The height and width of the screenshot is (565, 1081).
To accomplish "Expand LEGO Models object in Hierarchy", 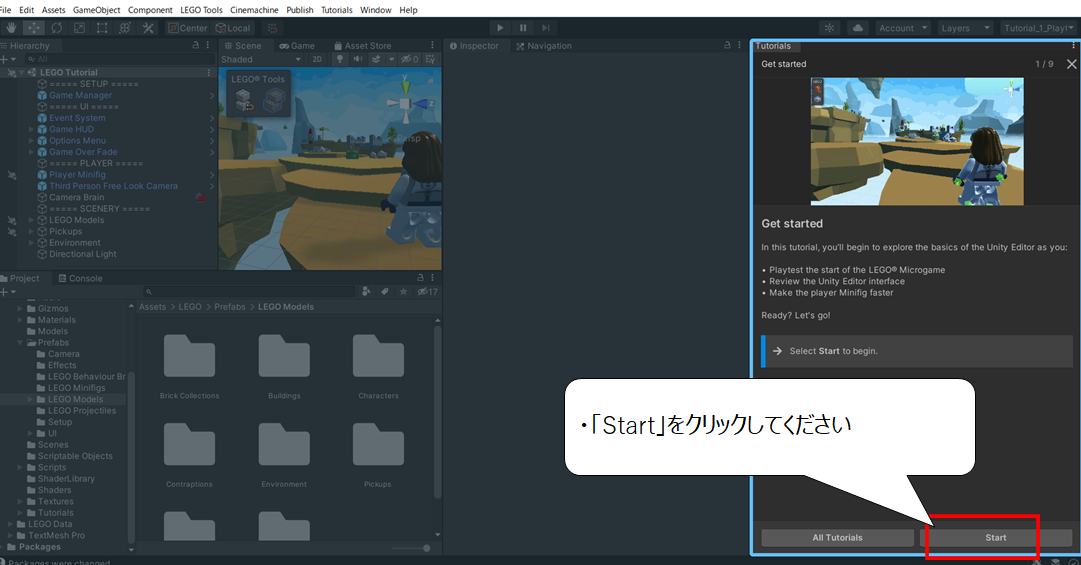I will pos(31,220).
